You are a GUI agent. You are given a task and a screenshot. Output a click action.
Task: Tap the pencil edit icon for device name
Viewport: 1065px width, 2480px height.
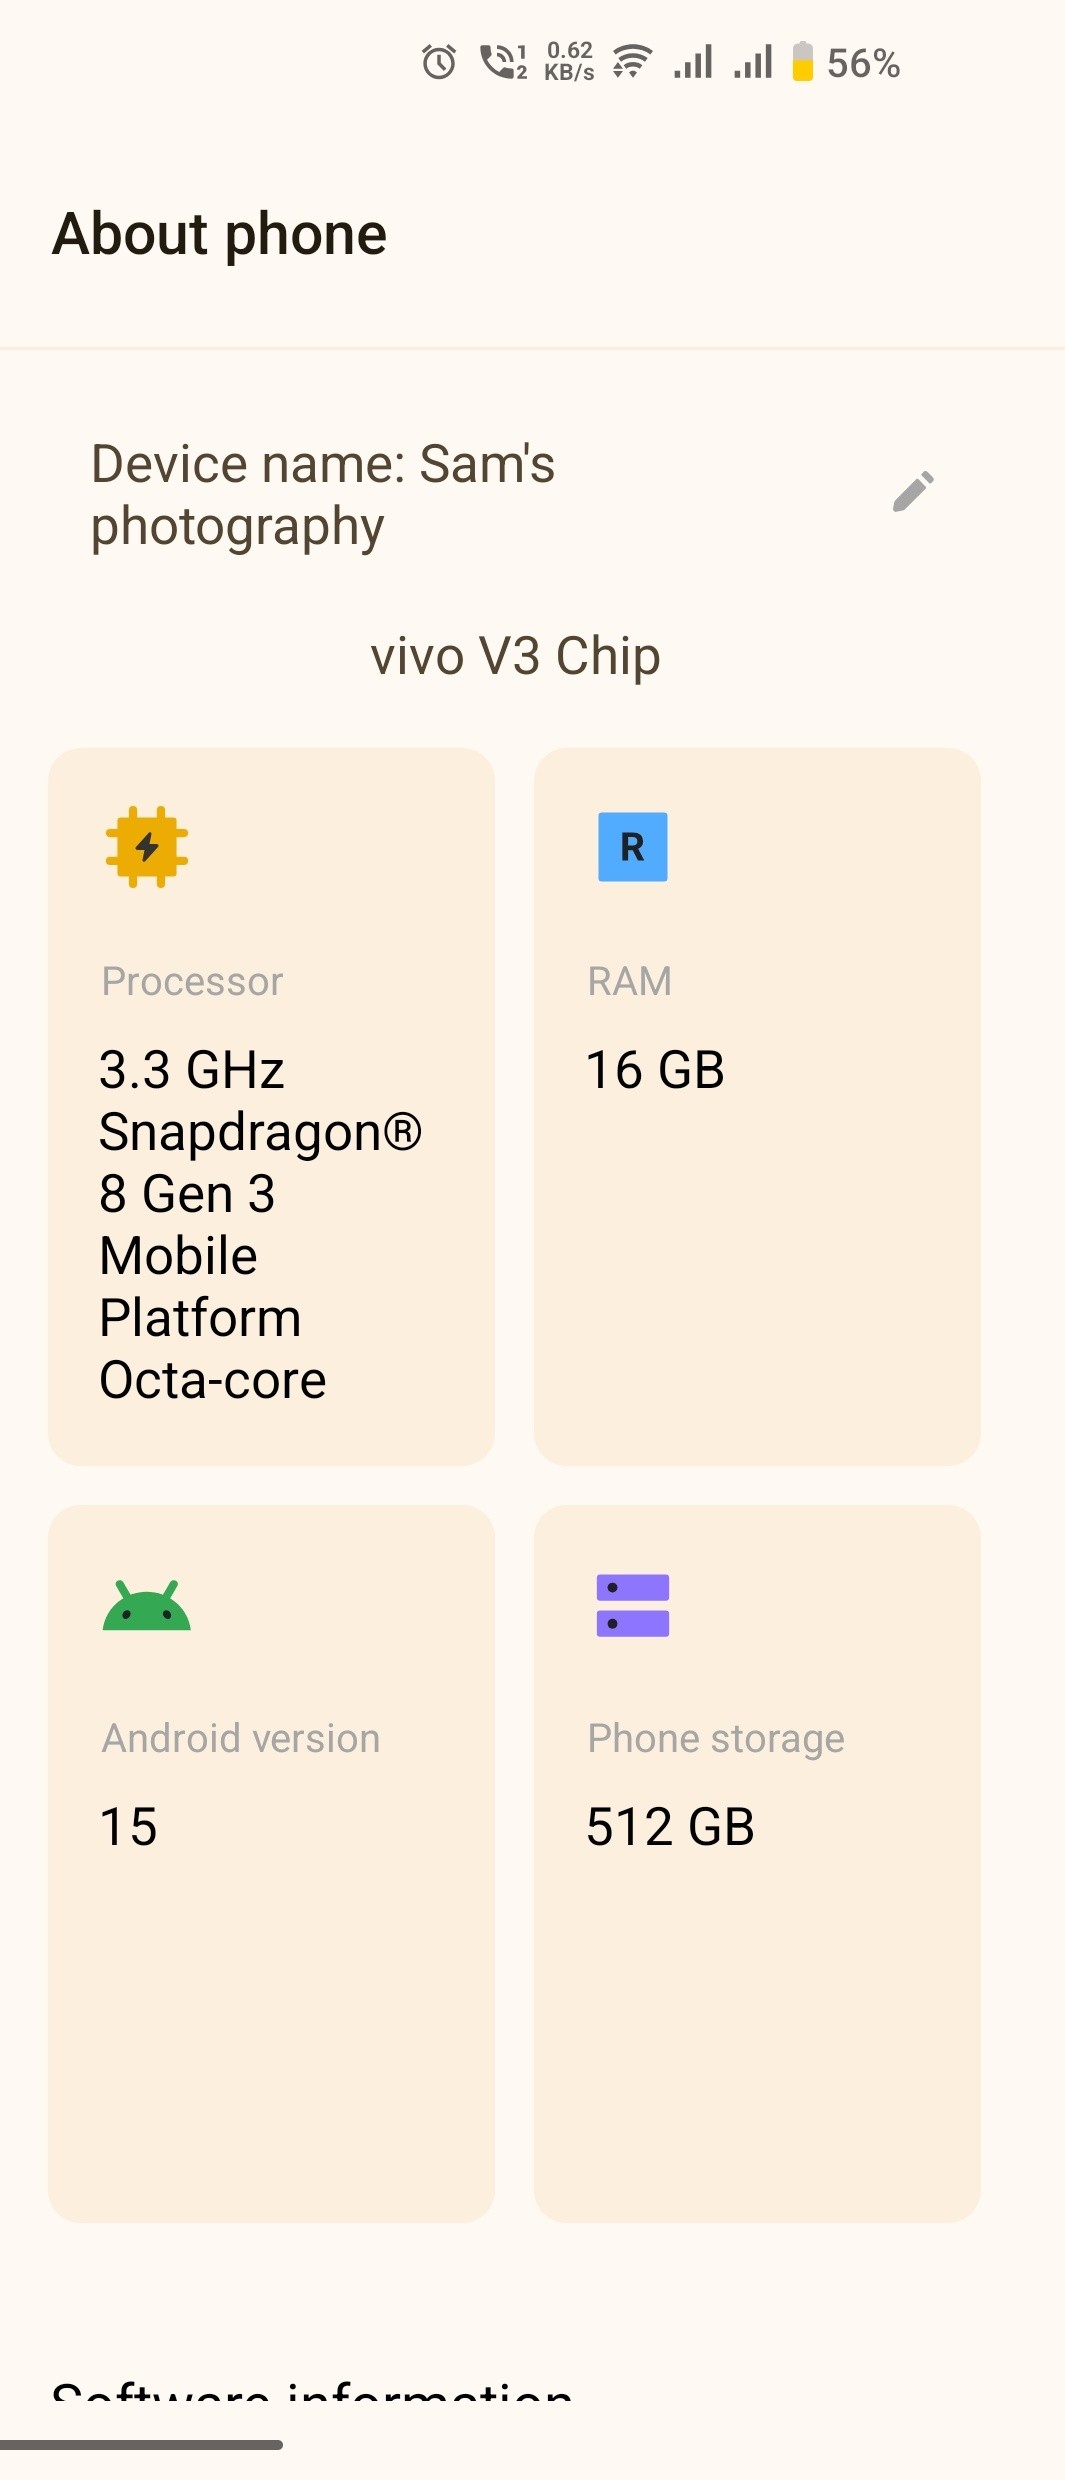tap(913, 492)
